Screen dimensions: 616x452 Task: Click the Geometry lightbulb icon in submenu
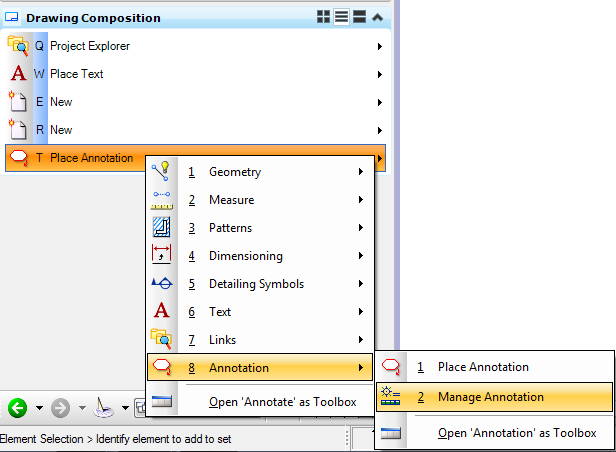[161, 172]
